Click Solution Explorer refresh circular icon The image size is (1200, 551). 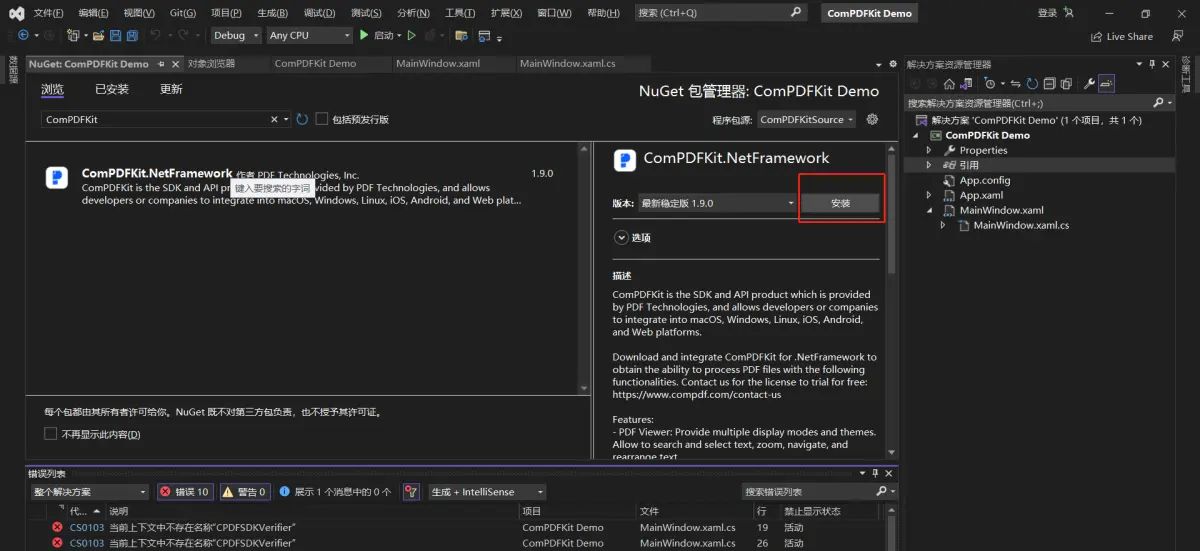[x=1032, y=84]
